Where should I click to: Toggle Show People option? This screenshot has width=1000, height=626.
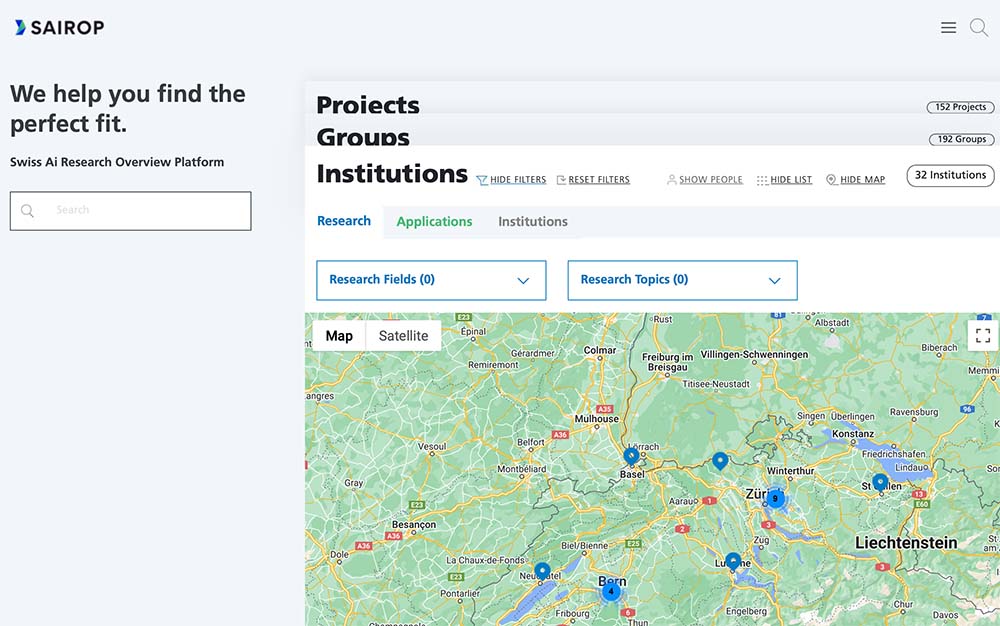(x=705, y=180)
